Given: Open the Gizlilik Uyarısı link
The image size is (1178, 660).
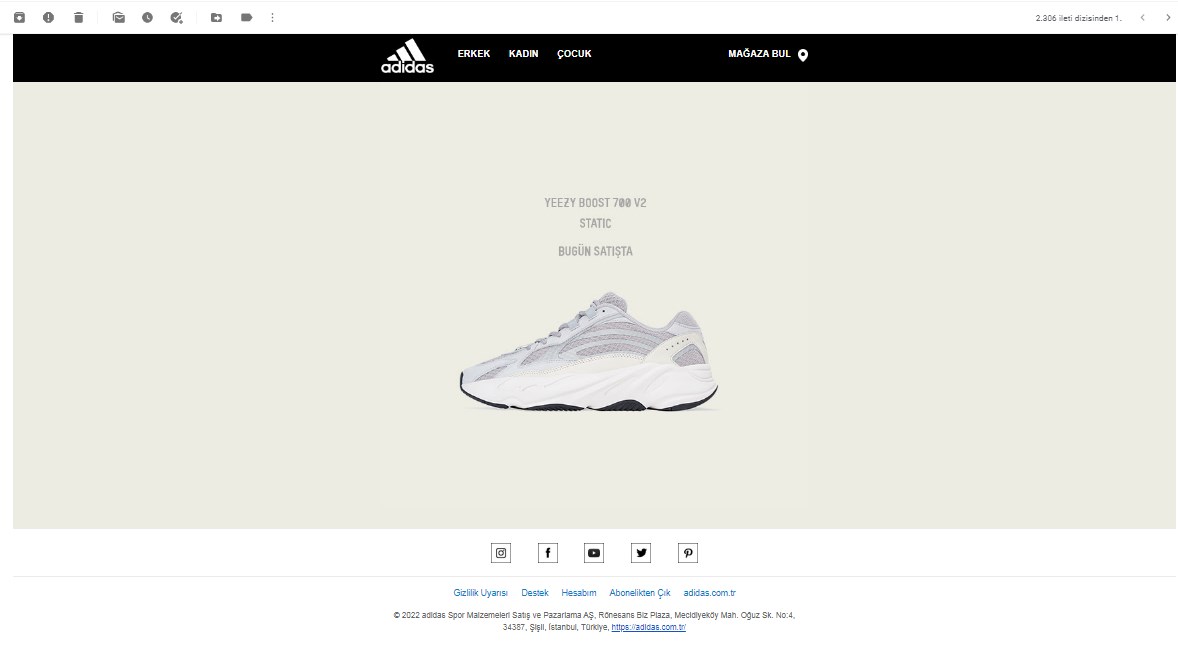Looking at the screenshot, I should point(481,592).
